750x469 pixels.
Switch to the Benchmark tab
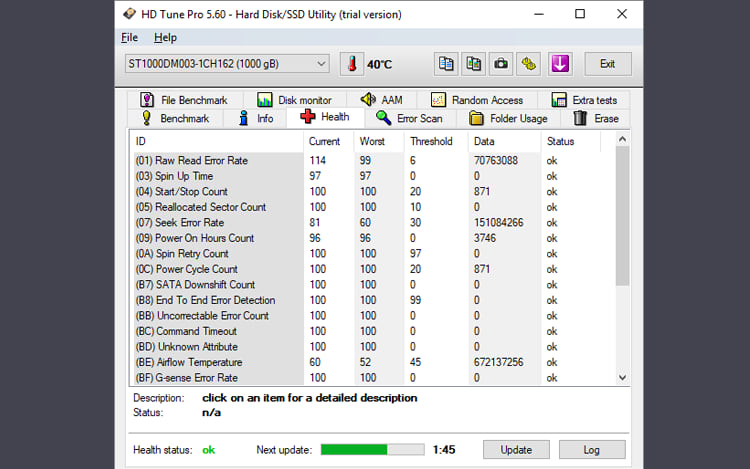pyautogui.click(x=176, y=118)
